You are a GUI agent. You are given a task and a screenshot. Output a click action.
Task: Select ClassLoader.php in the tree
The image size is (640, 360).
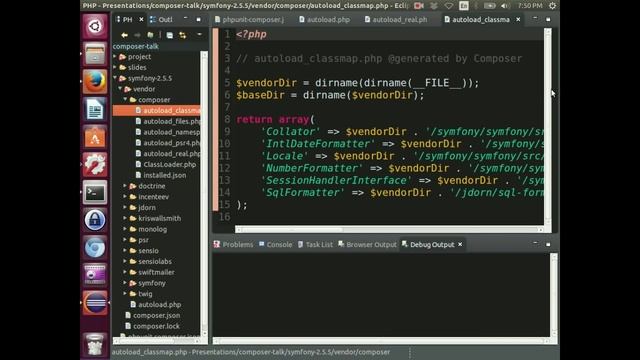[x=166, y=164]
